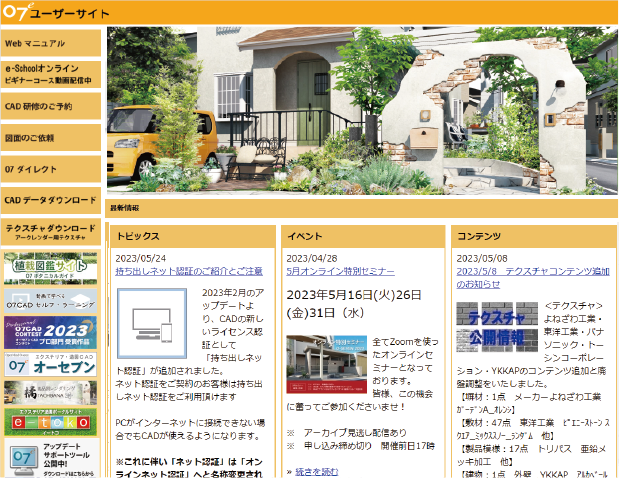The width and height of the screenshot is (619, 478).
Task: Open the O7CAD Self Learning banner
Action: tap(50, 299)
